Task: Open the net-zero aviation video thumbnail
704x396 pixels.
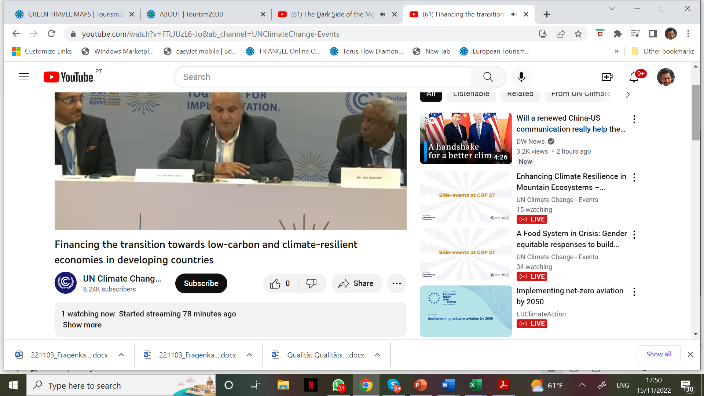Action: pos(466,311)
